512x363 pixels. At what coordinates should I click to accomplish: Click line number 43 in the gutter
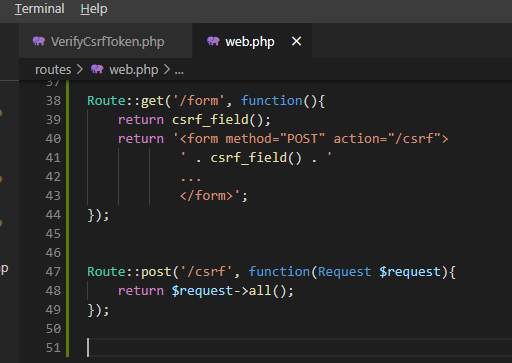tap(53, 196)
